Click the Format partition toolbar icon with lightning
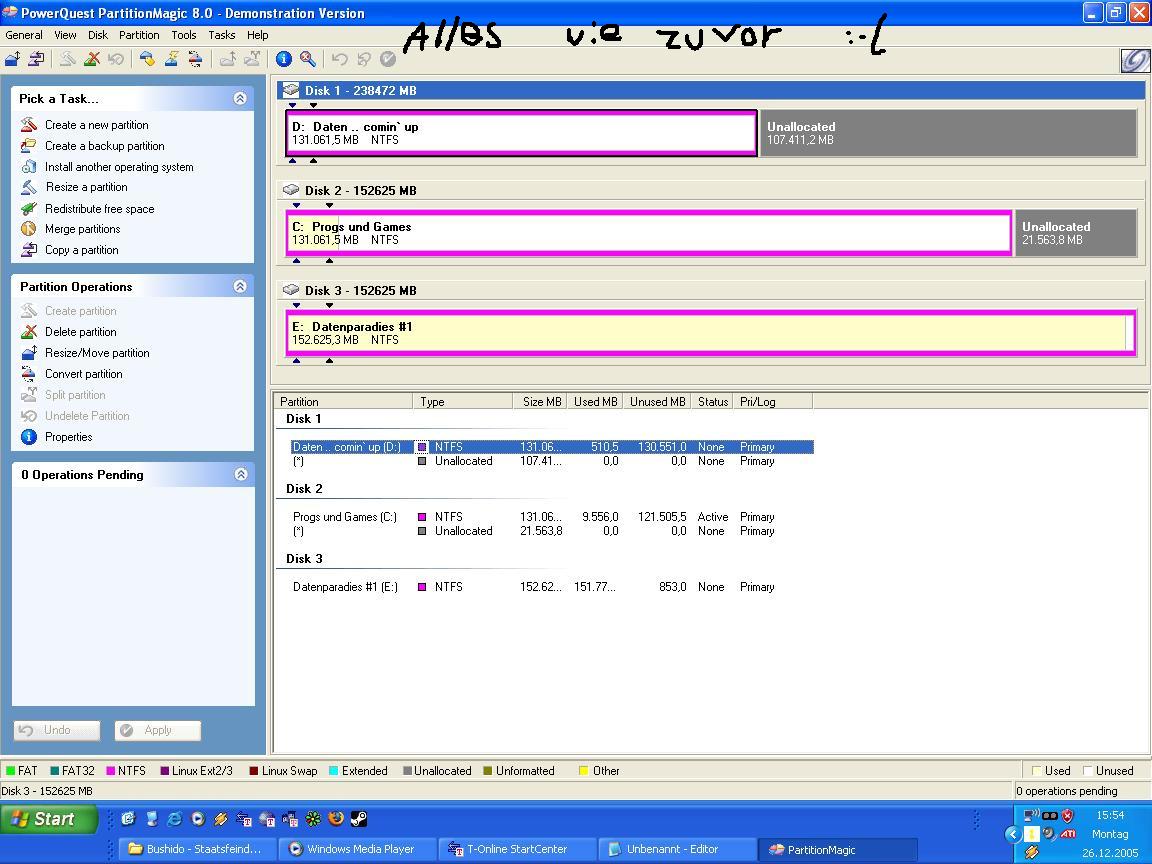The width and height of the screenshot is (1152, 864). pyautogui.click(x=172, y=59)
